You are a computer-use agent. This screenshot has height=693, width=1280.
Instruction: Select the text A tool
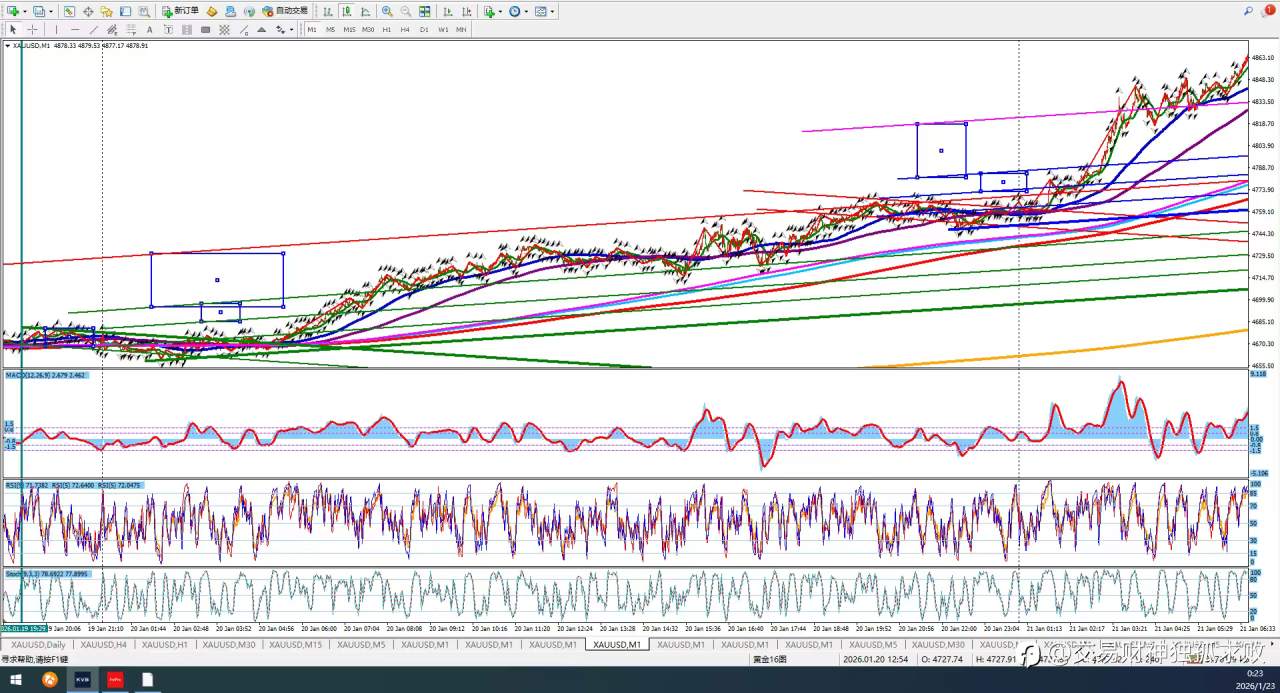point(149,29)
